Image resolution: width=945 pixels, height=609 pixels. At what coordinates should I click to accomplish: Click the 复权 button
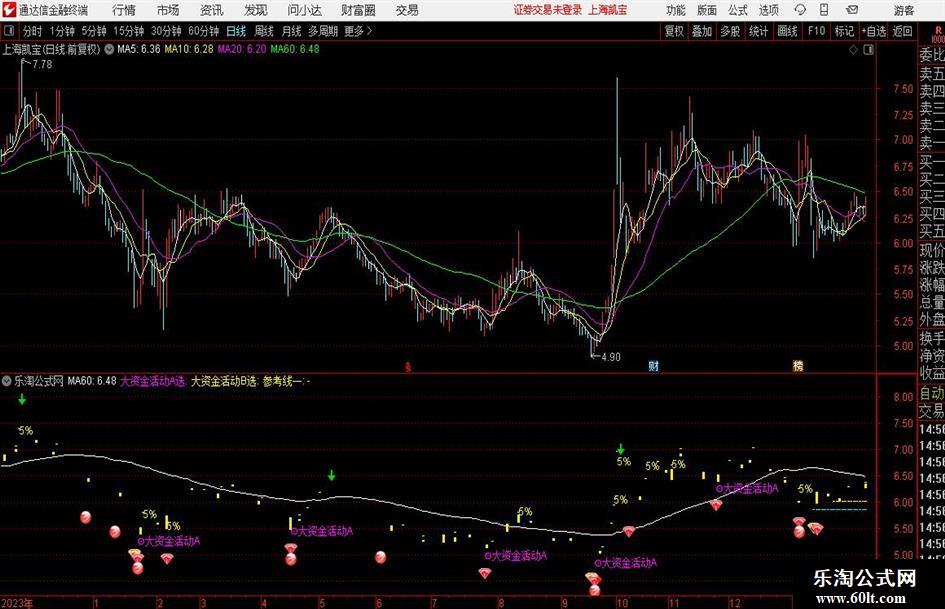click(x=674, y=31)
